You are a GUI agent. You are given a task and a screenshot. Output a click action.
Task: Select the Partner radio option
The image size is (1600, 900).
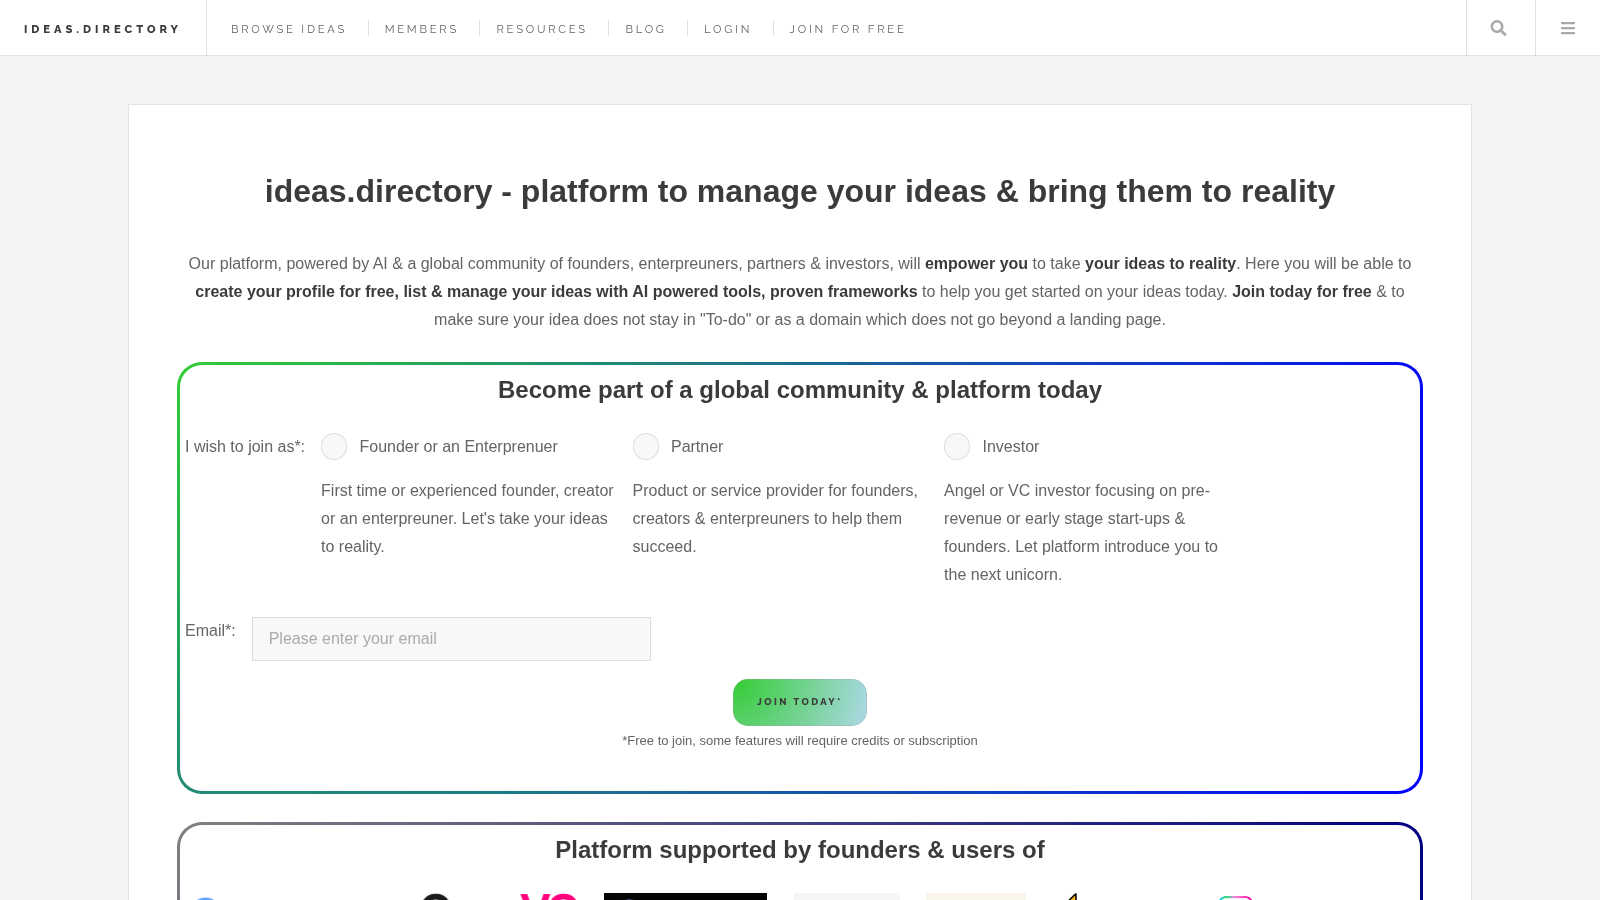646,446
